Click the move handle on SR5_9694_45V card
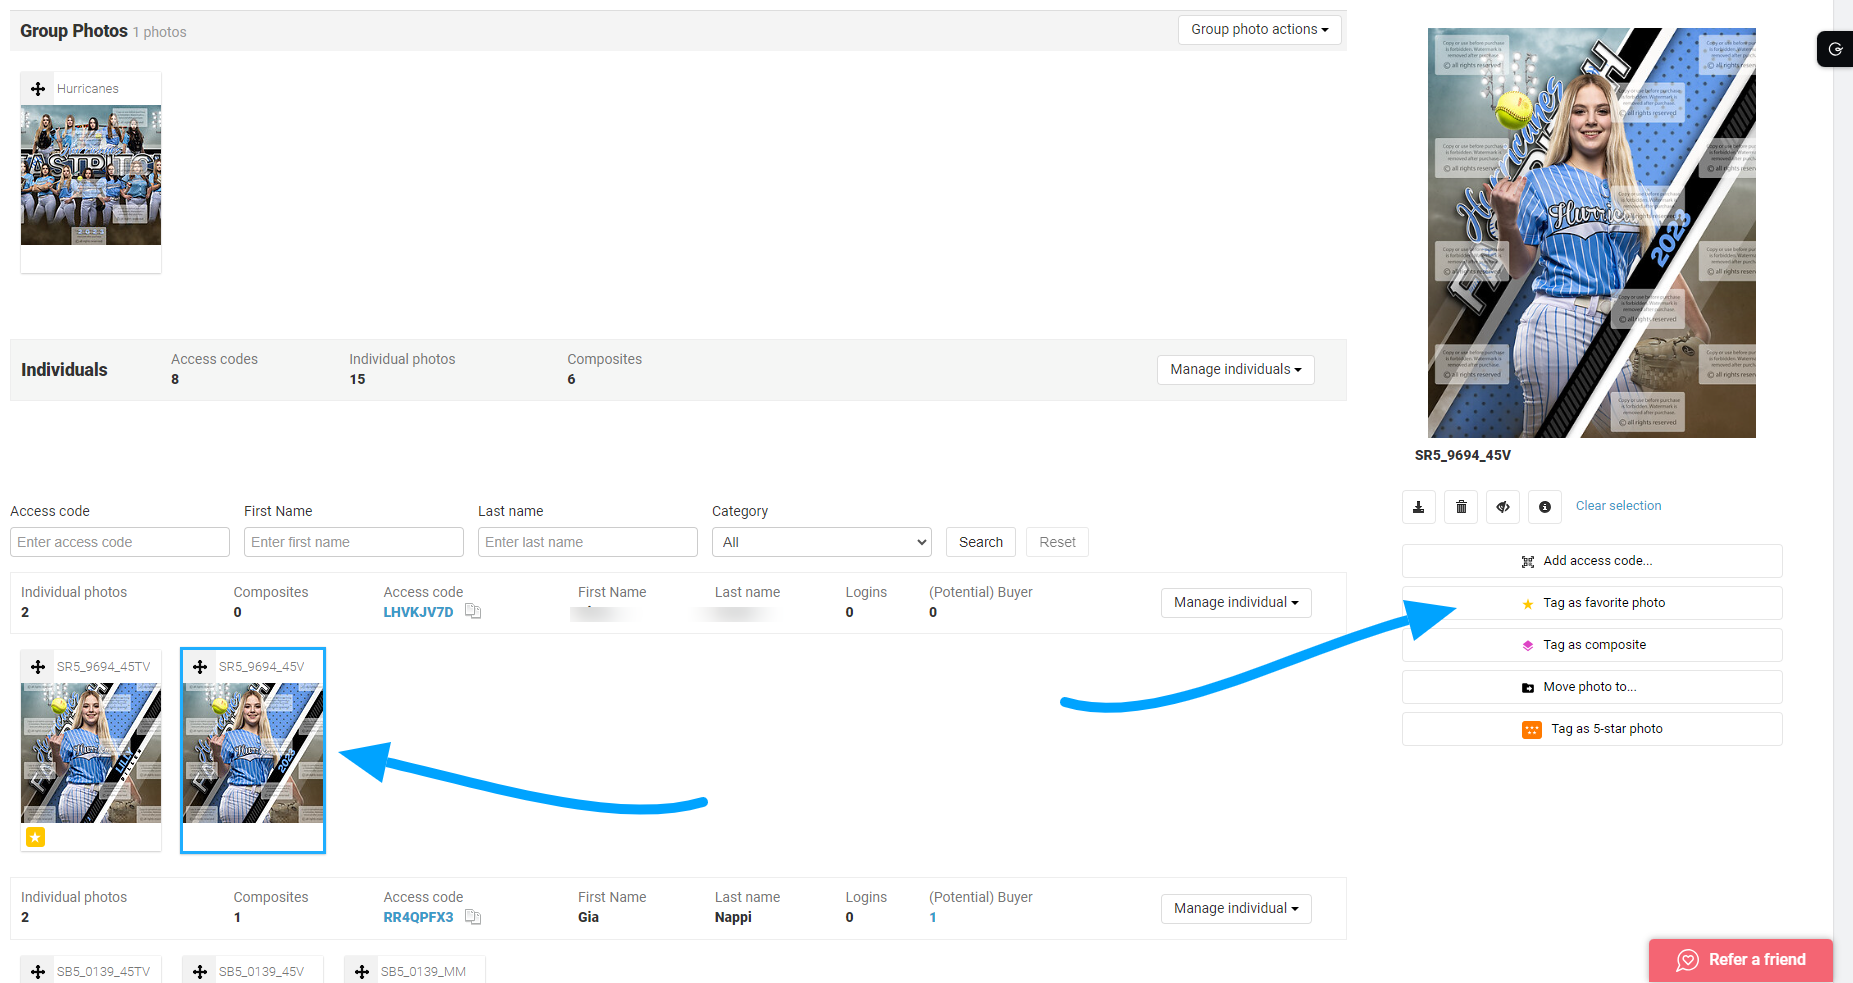The height and width of the screenshot is (983, 1853). tap(200, 667)
